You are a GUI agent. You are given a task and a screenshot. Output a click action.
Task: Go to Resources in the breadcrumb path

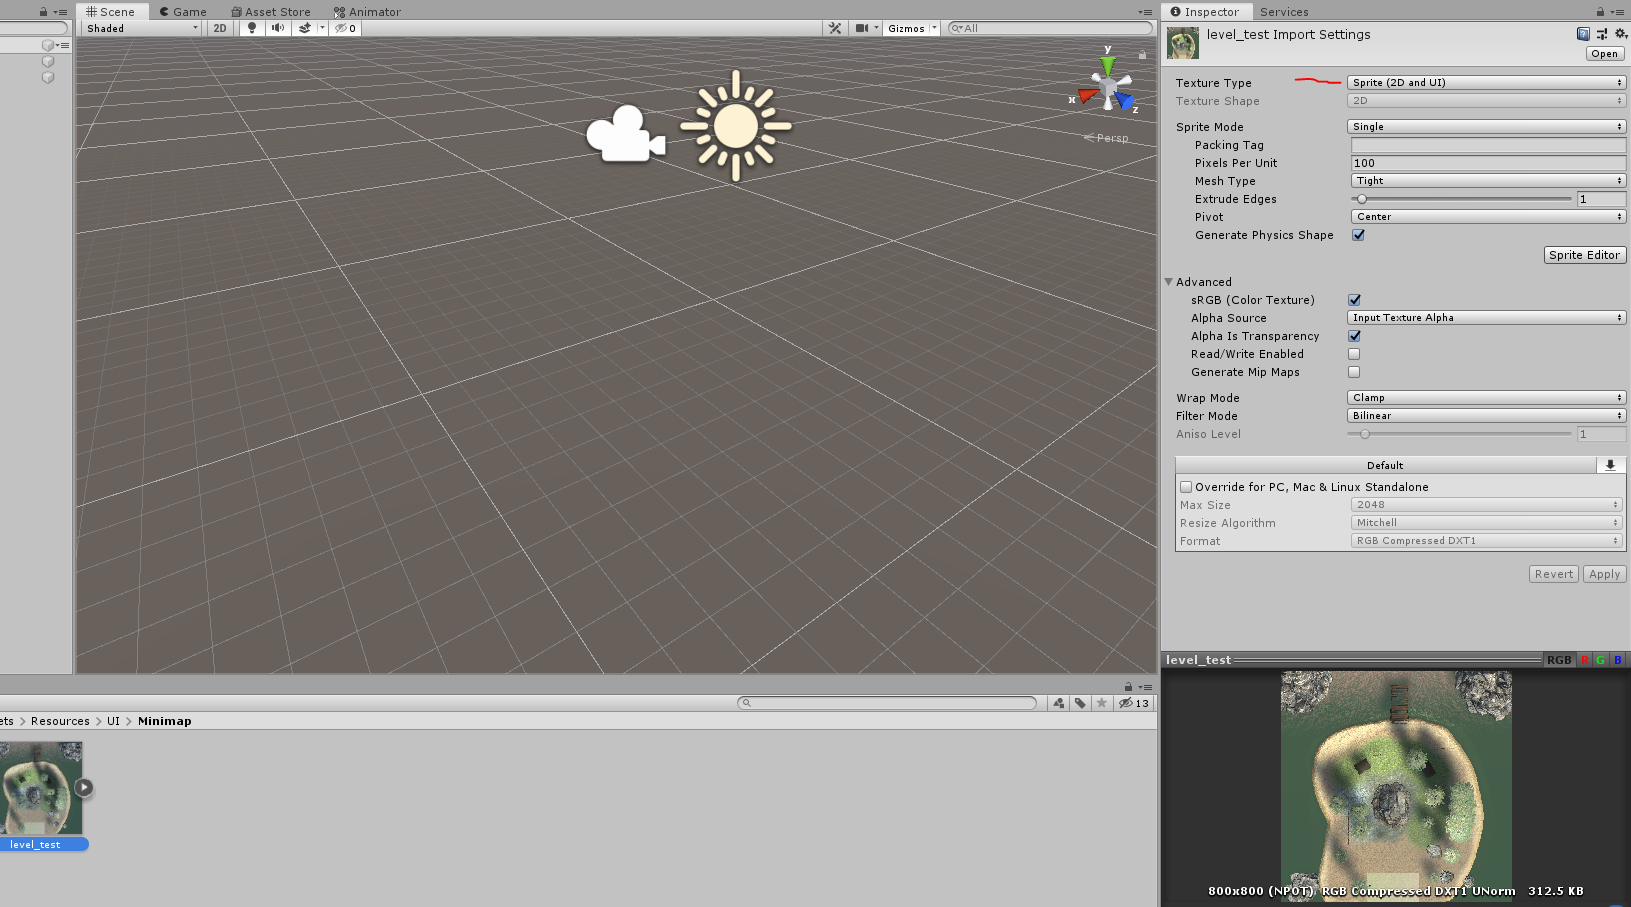(60, 721)
